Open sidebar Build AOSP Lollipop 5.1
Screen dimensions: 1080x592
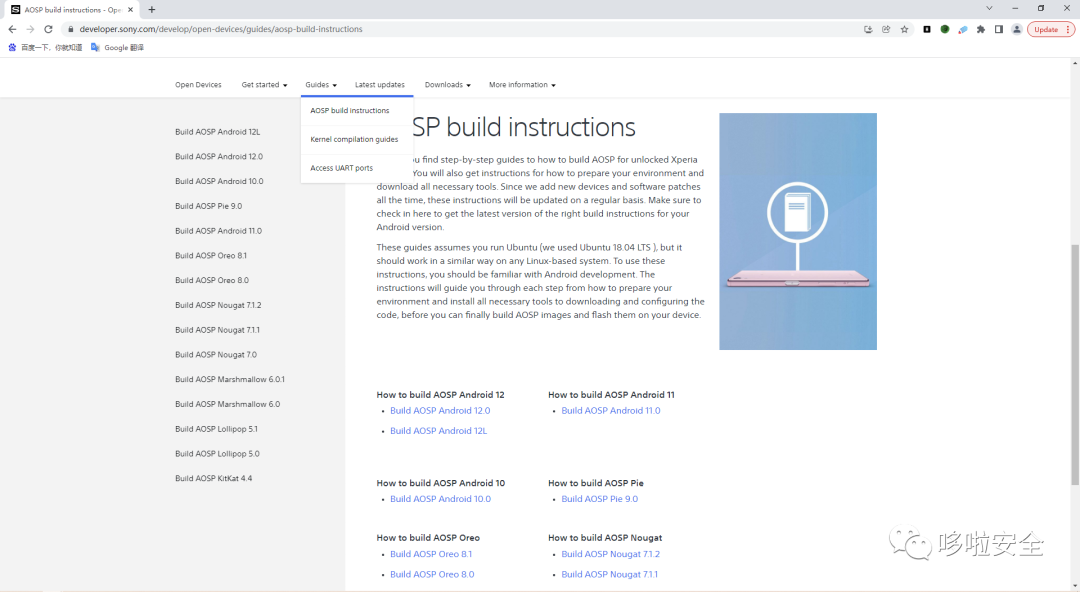[216, 429]
